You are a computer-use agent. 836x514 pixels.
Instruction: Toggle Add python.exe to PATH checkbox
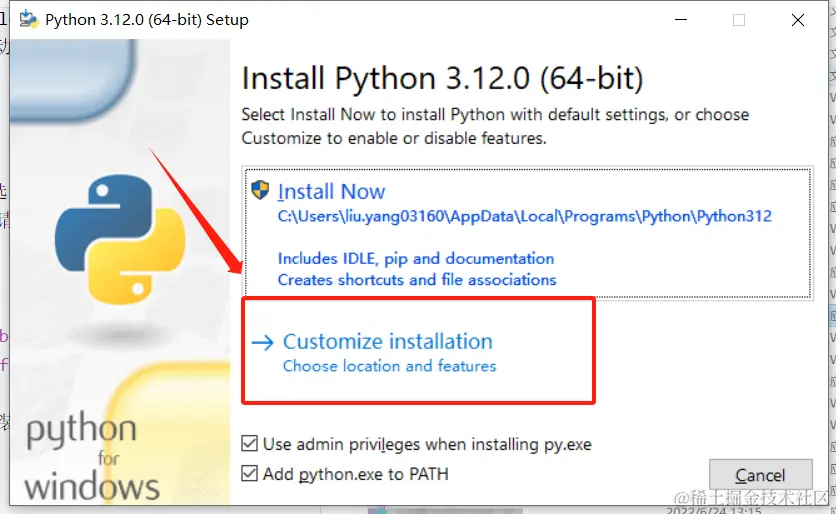tap(250, 473)
